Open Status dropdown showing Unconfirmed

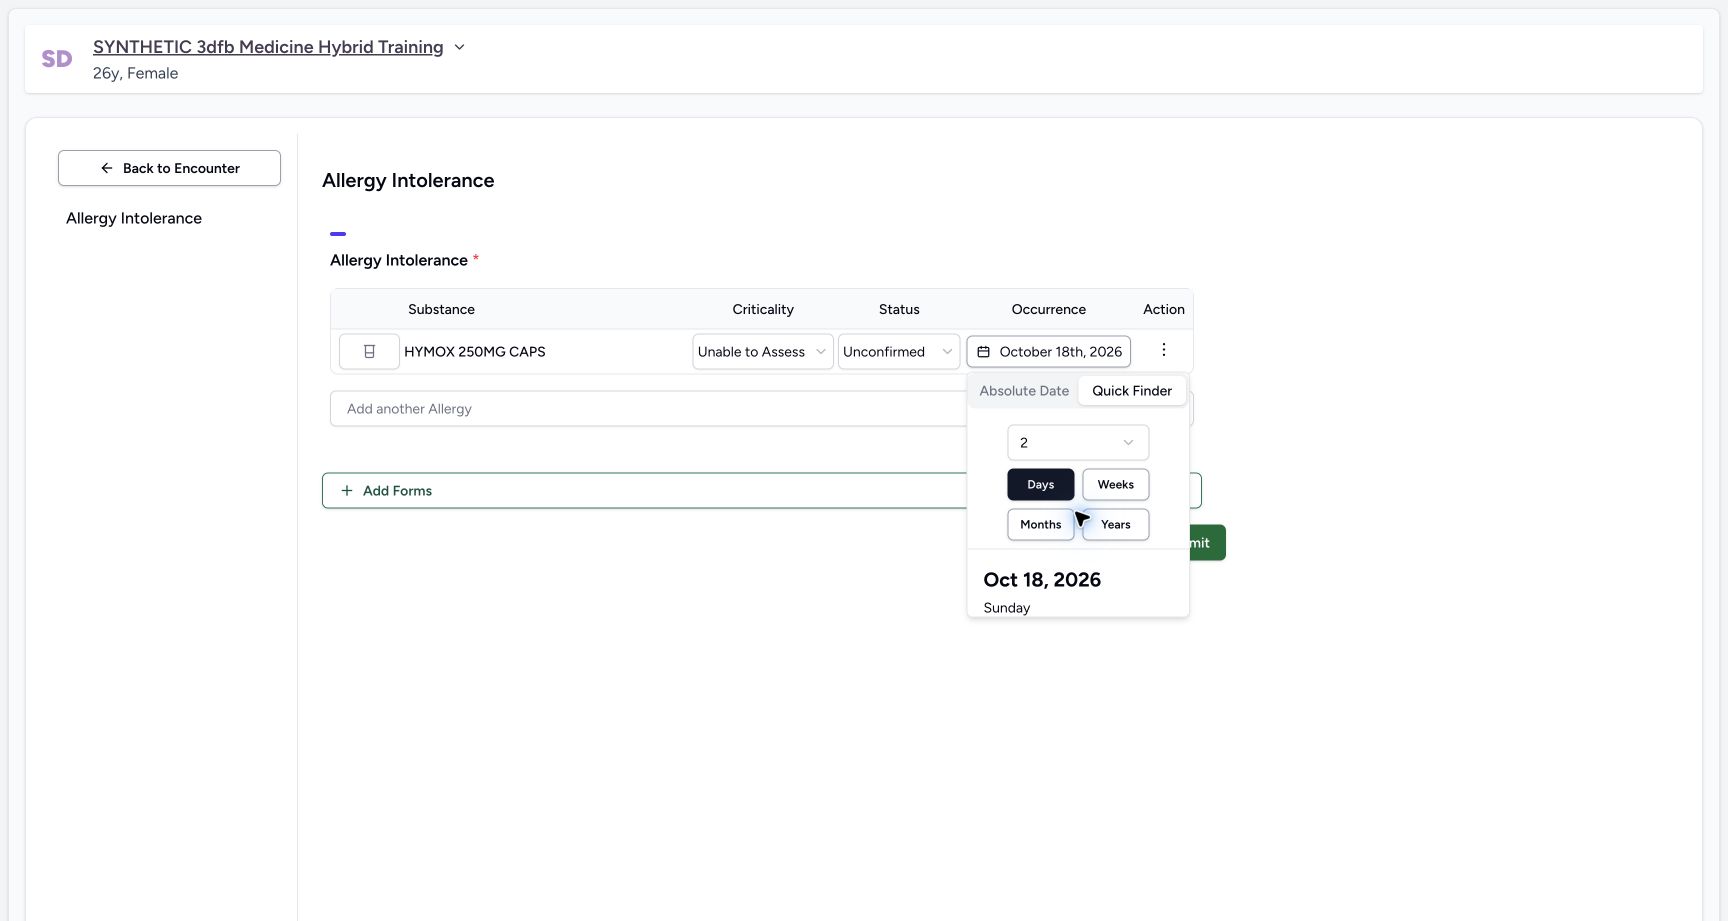898,352
